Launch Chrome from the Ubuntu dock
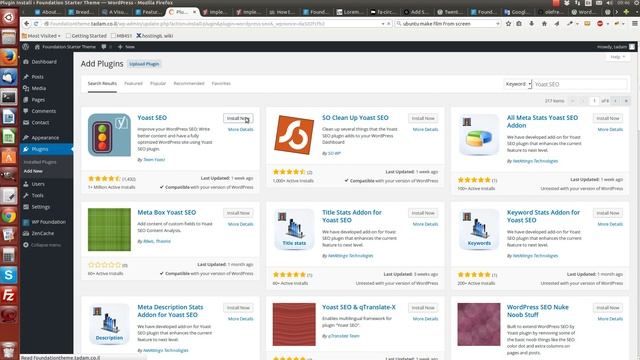Image resolution: width=640 pixels, height=360 pixels. [x=9, y=216]
